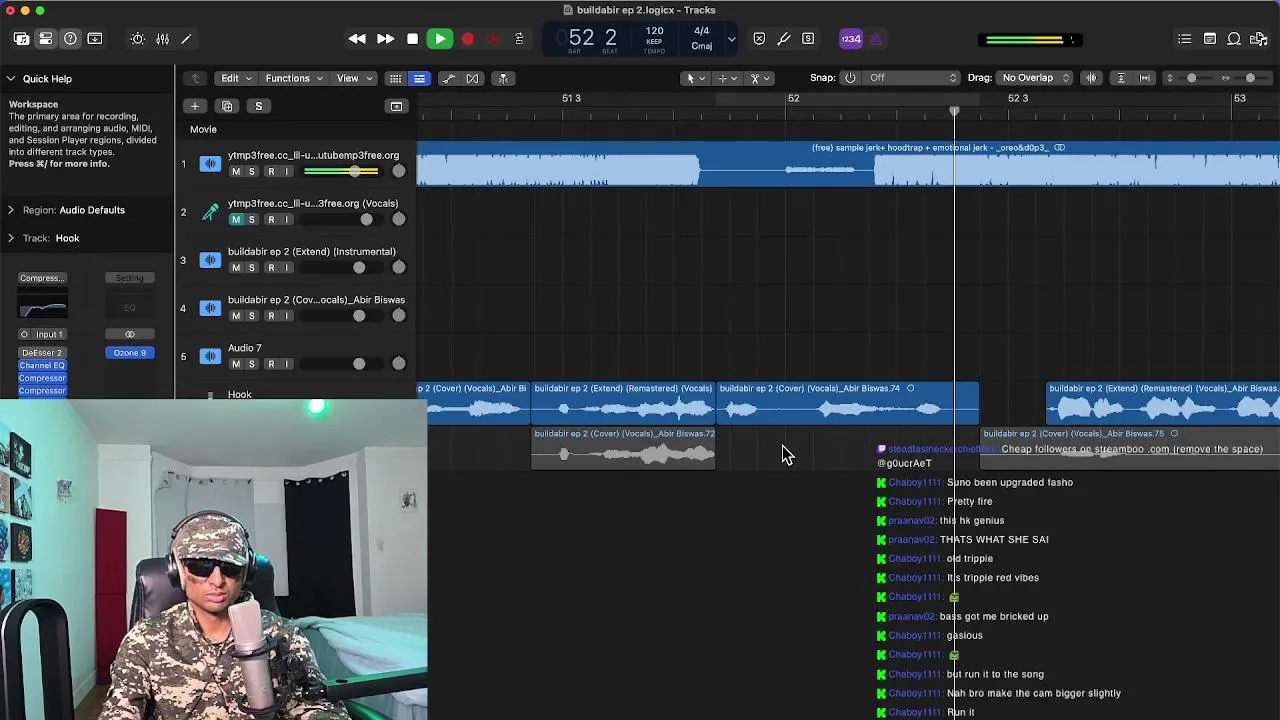Image resolution: width=1280 pixels, height=720 pixels.
Task: Open the View menu in tracks area
Action: tap(354, 78)
